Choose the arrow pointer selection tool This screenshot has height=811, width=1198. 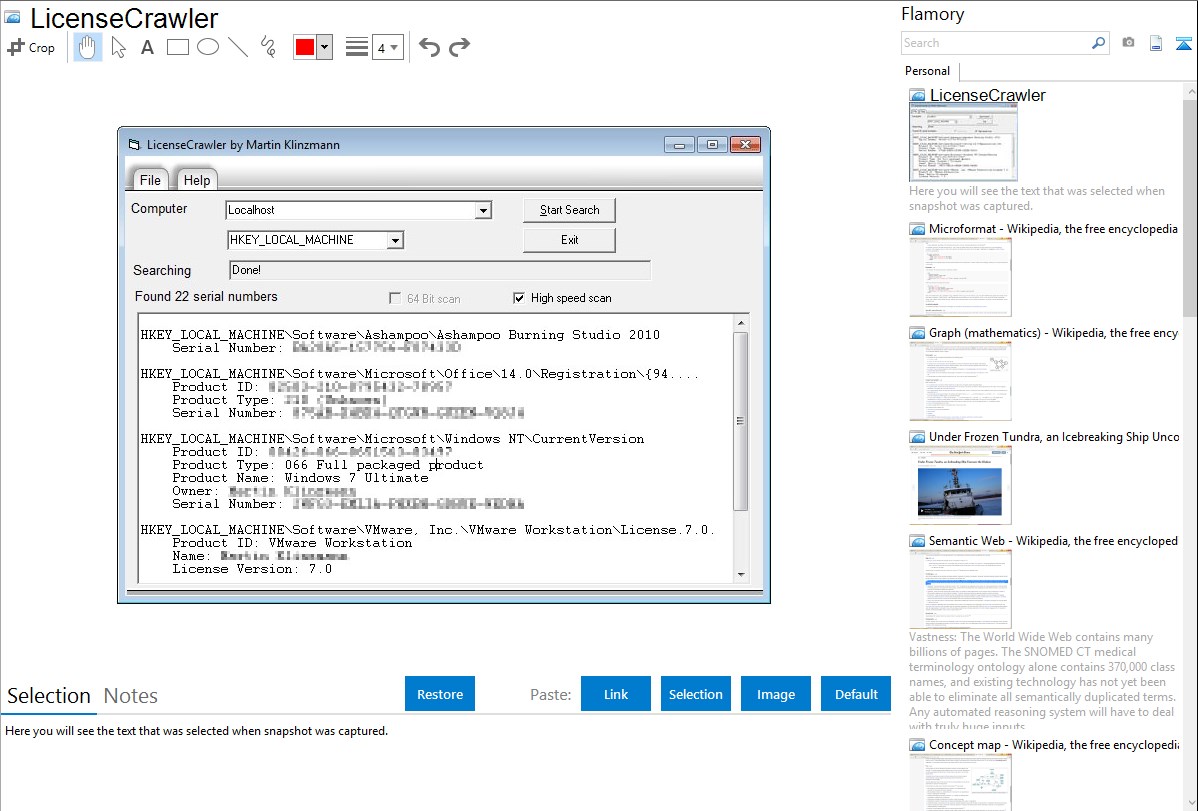tap(118, 47)
